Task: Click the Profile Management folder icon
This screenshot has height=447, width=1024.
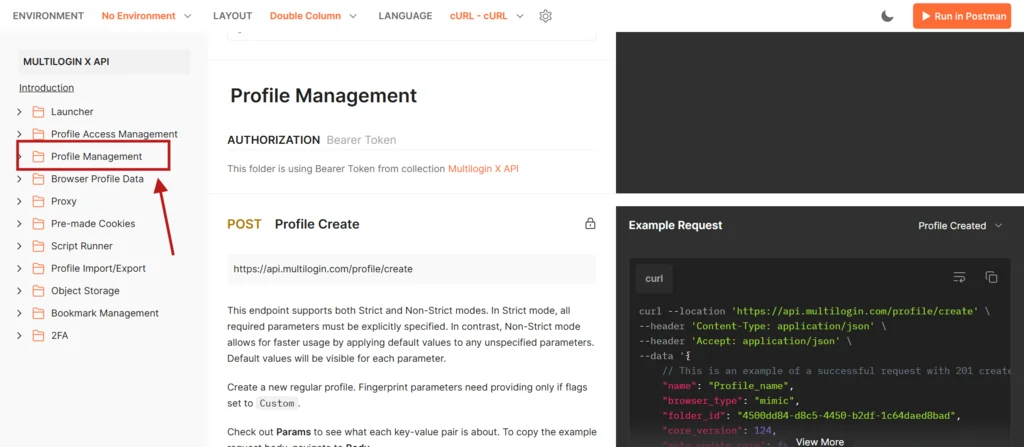Action: click(38, 156)
